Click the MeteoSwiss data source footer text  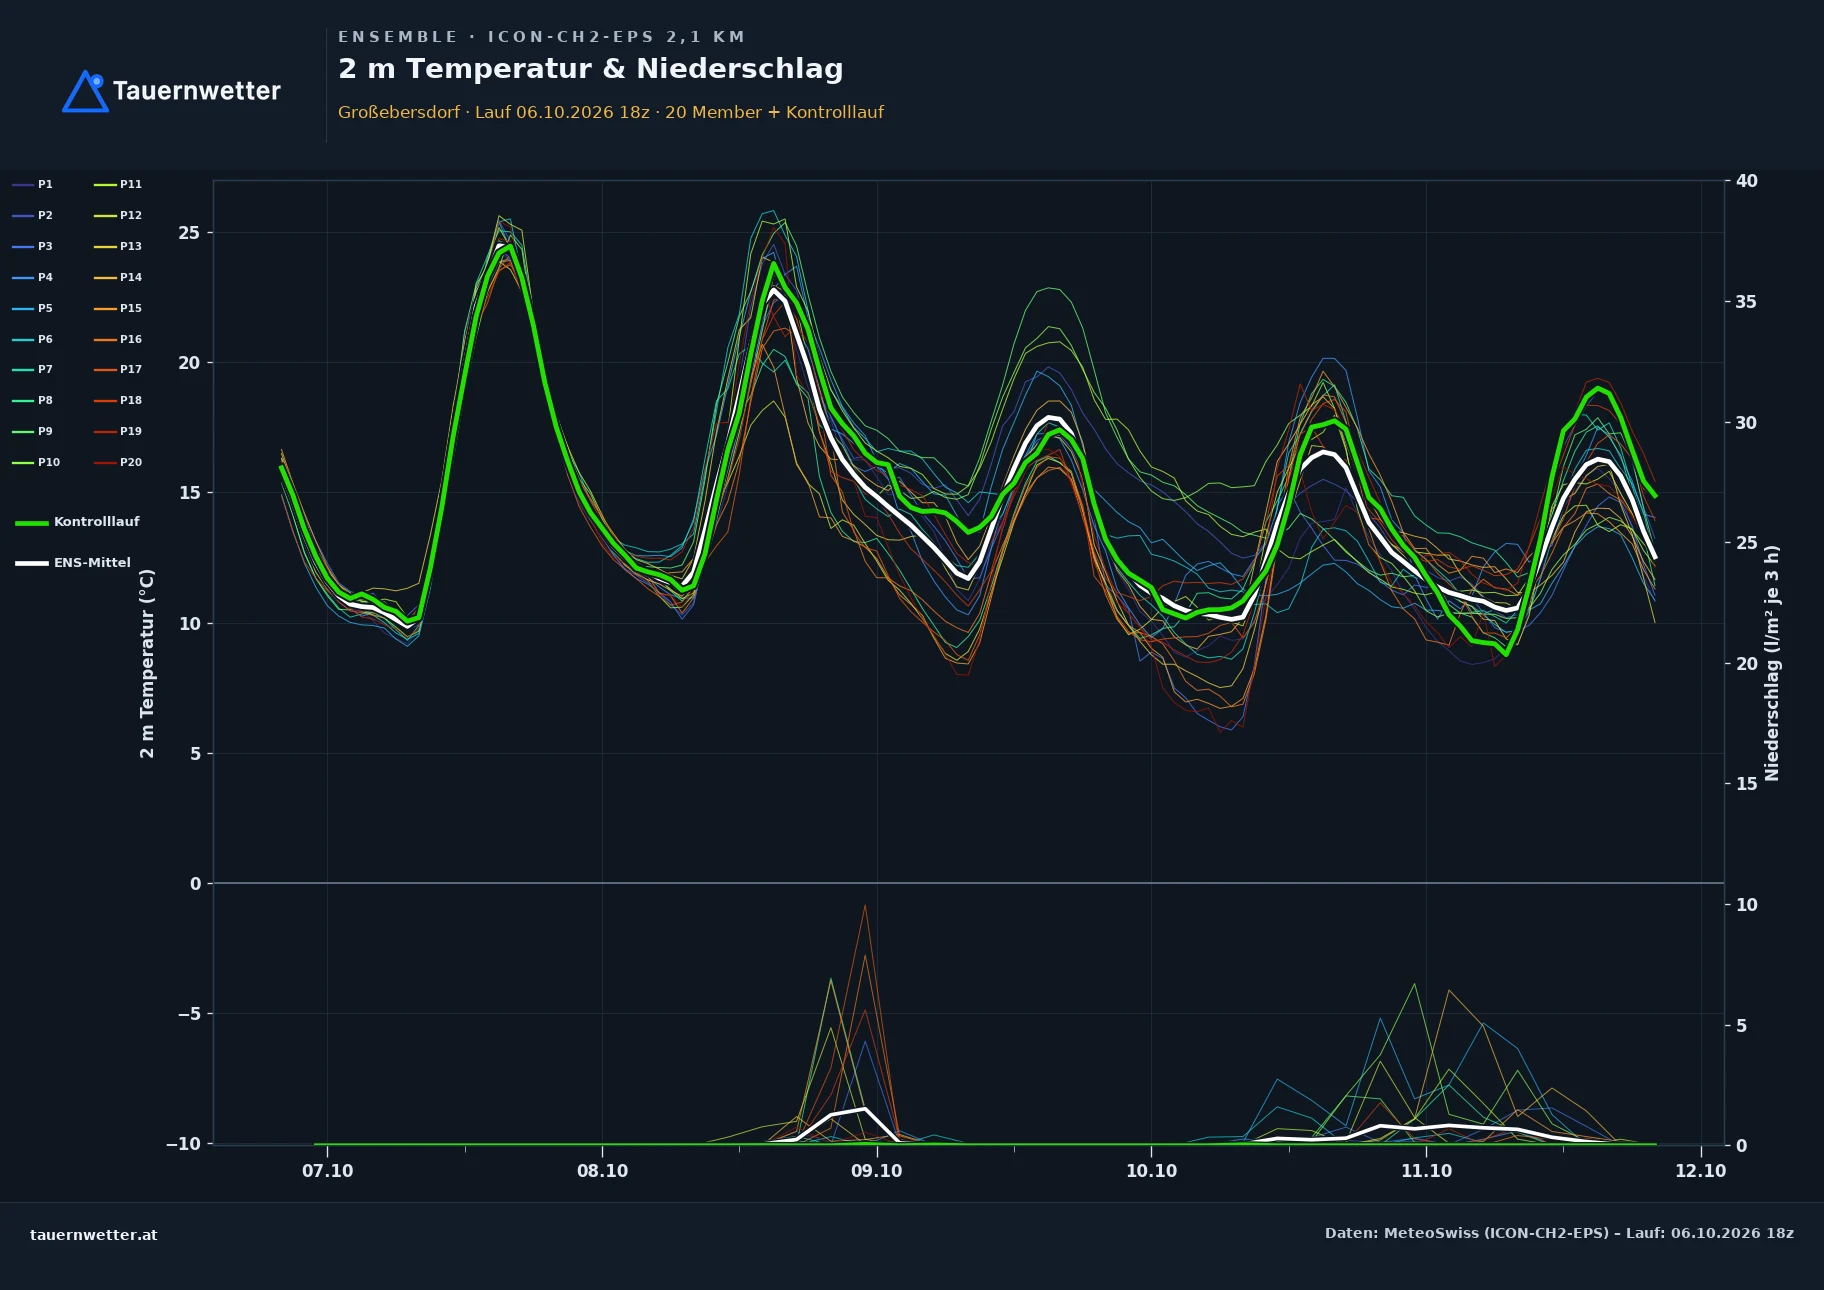1559,1233
